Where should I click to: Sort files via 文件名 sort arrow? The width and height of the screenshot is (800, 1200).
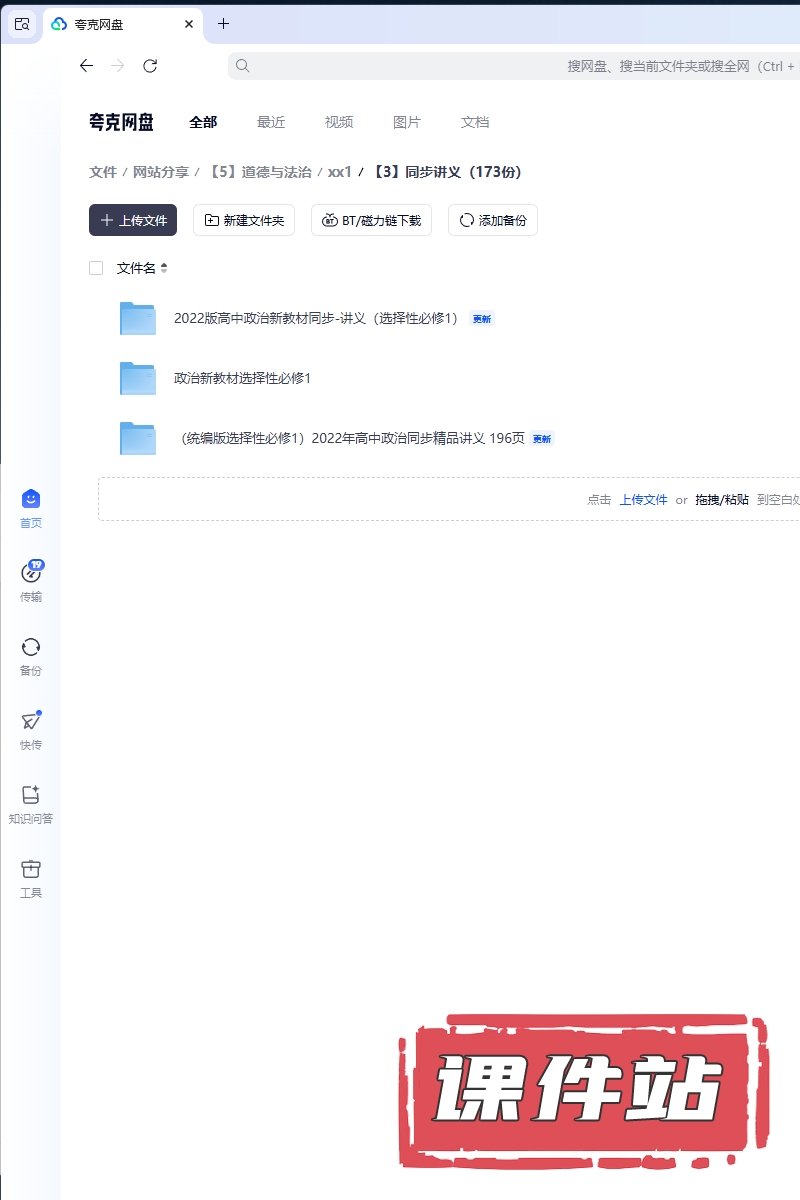click(x=164, y=268)
